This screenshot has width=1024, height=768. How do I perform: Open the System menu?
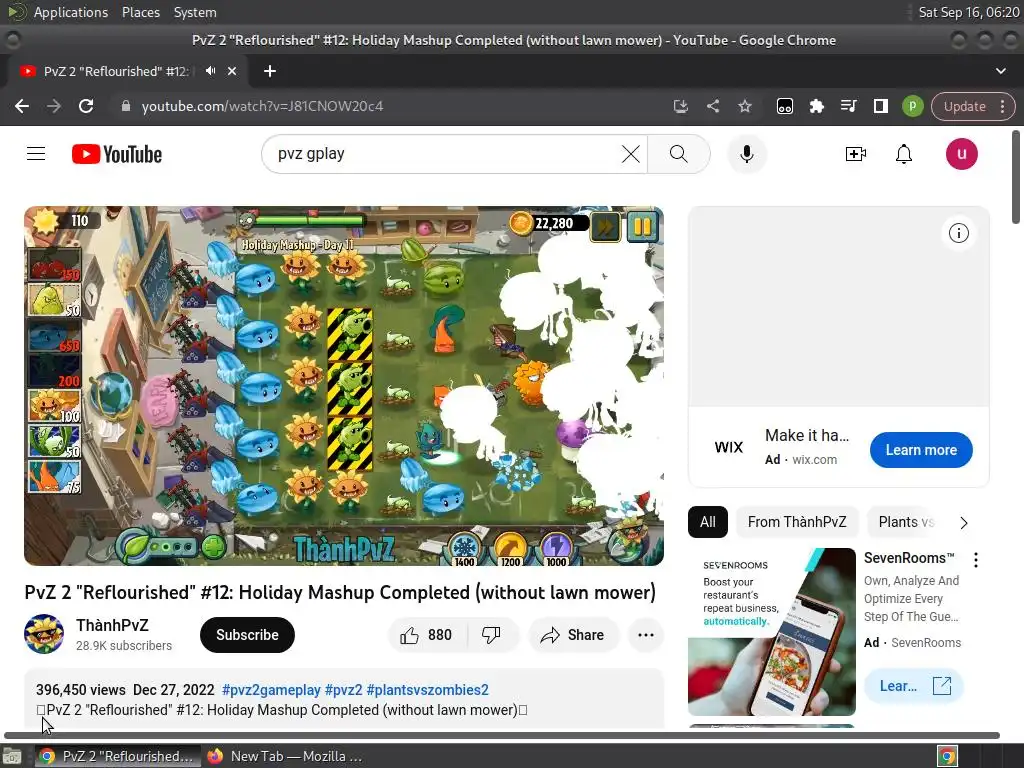tap(195, 12)
